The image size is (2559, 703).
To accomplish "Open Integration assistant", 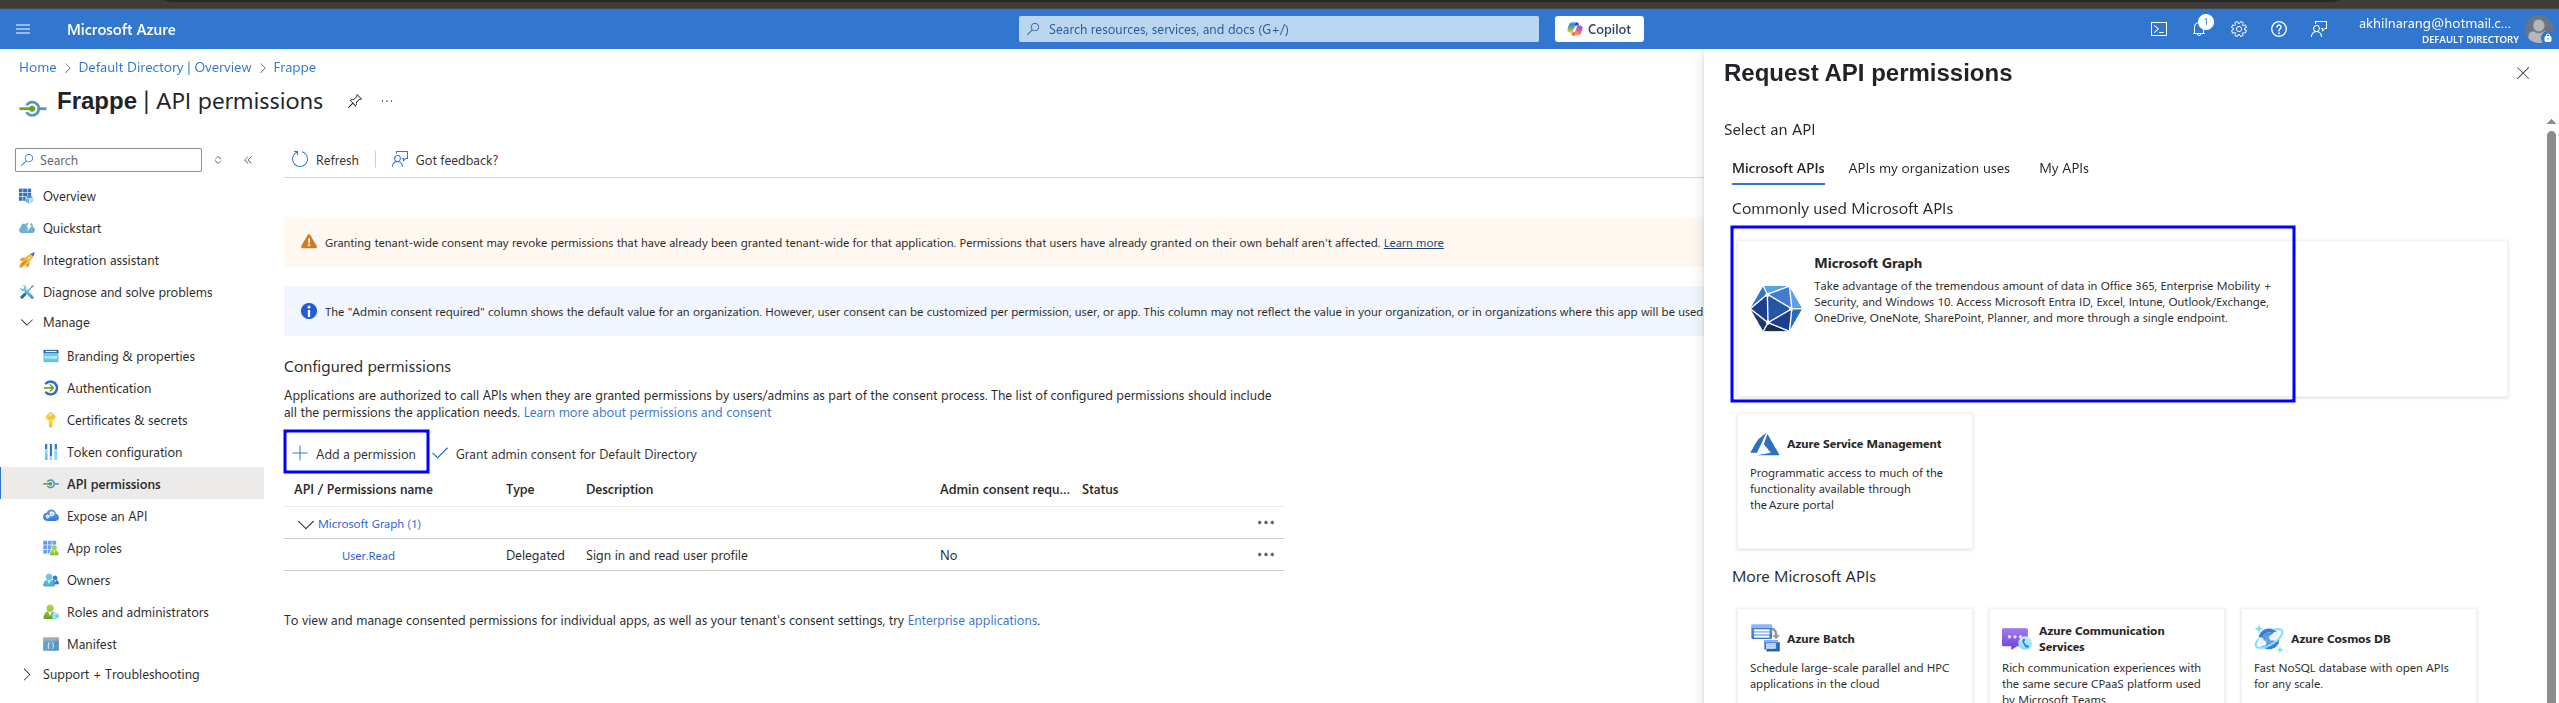I will 101,260.
